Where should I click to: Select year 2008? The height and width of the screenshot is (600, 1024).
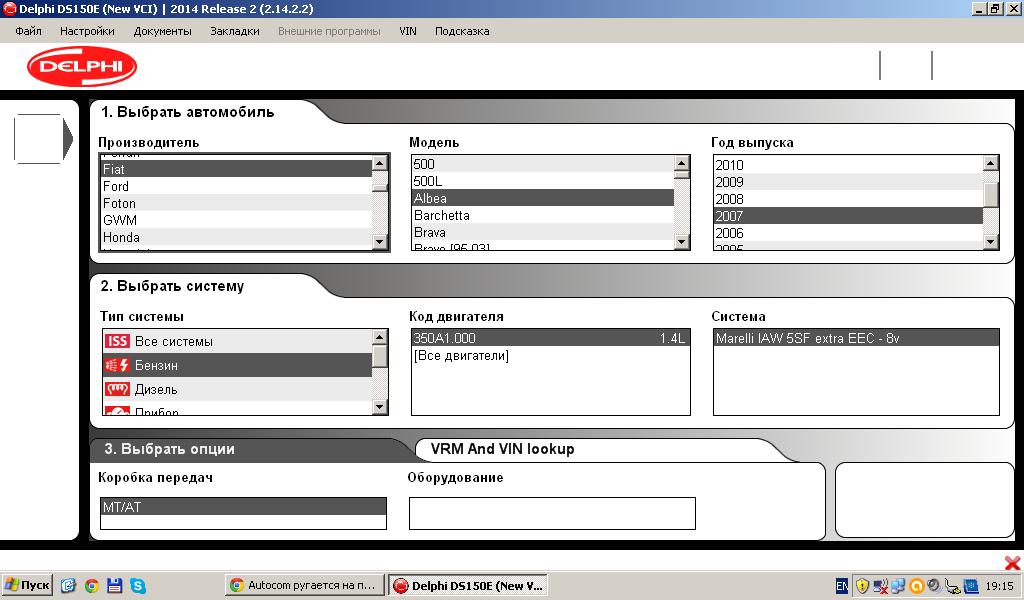pos(848,199)
